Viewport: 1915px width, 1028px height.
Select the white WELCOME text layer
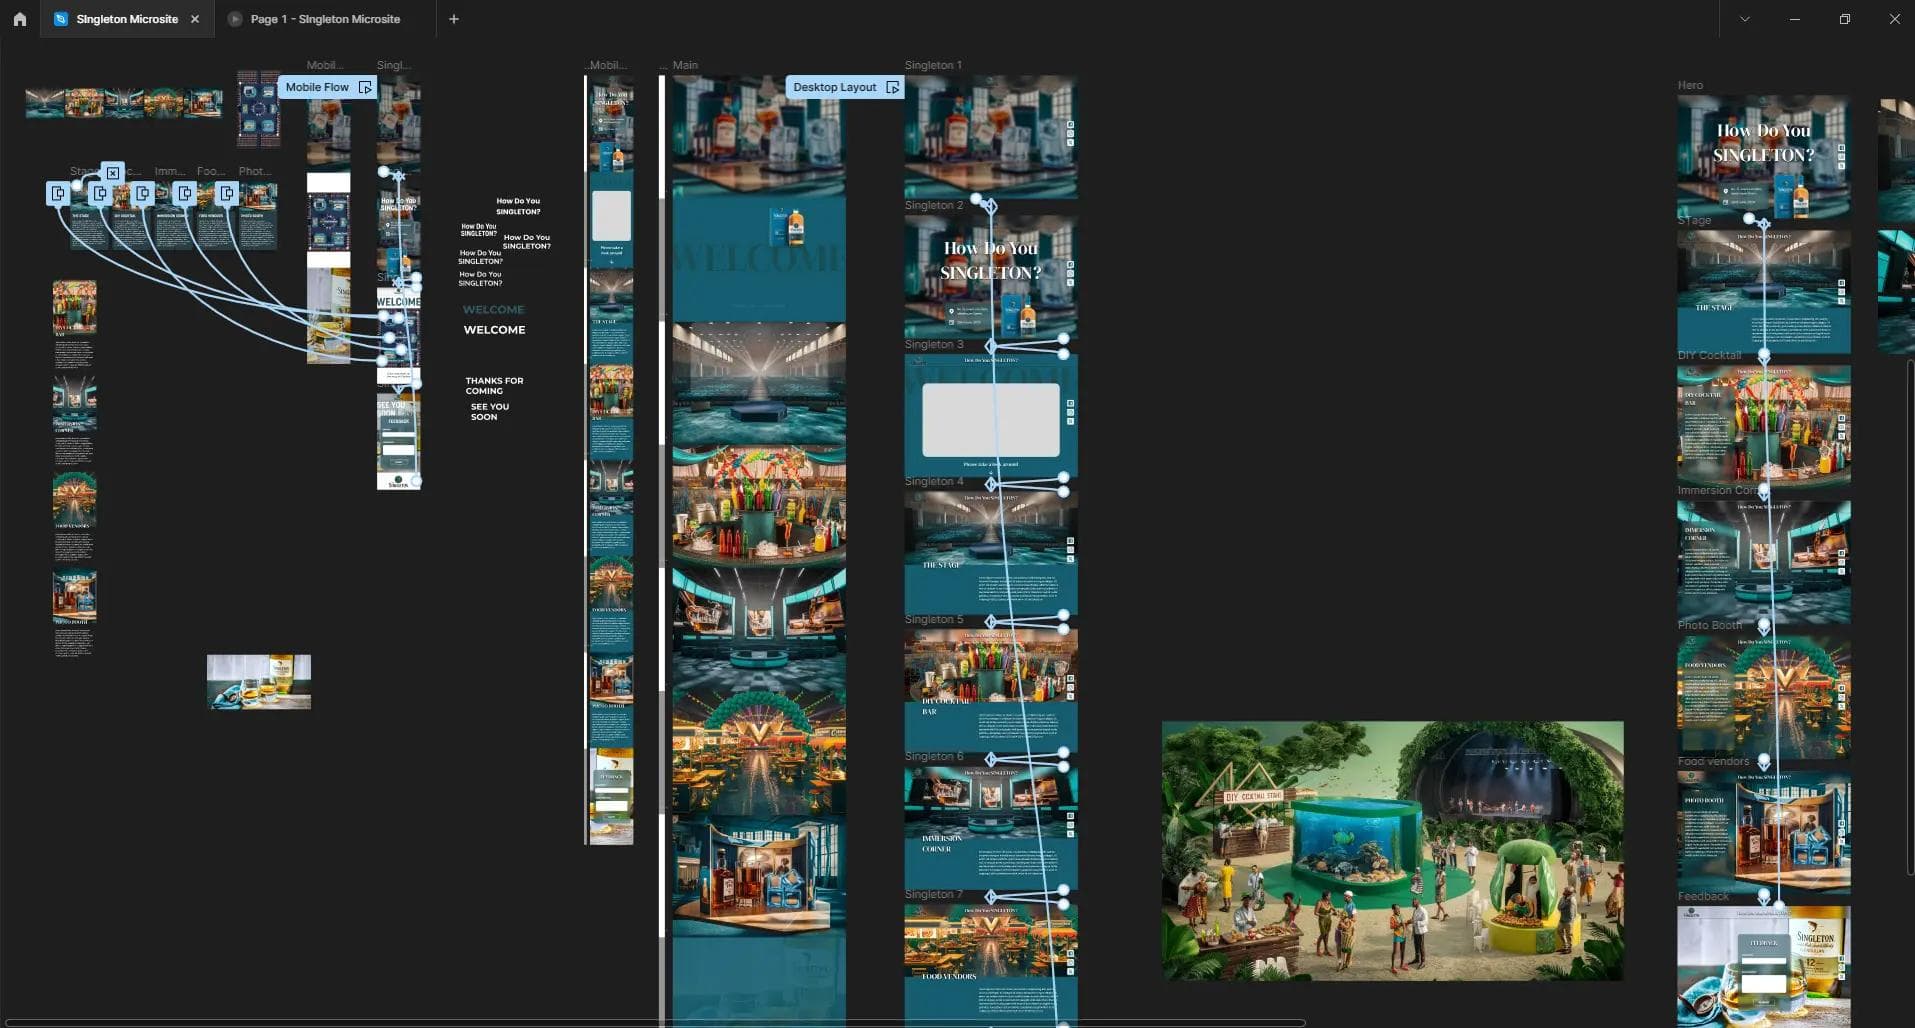(x=494, y=330)
